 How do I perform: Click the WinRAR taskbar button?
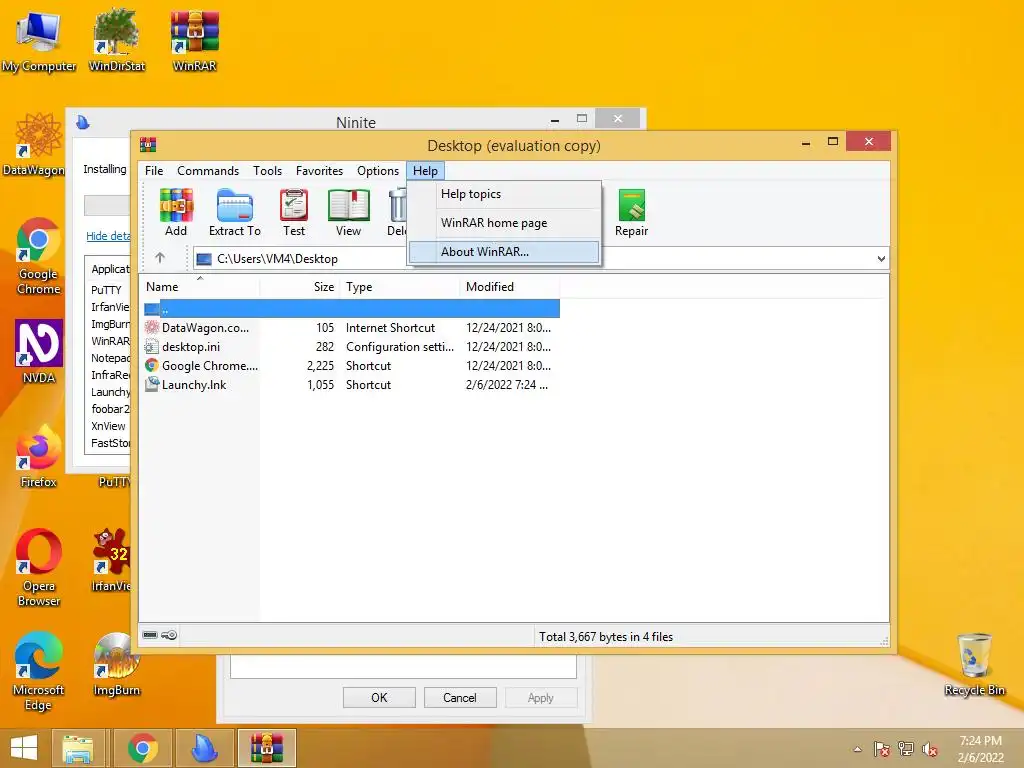click(x=266, y=748)
